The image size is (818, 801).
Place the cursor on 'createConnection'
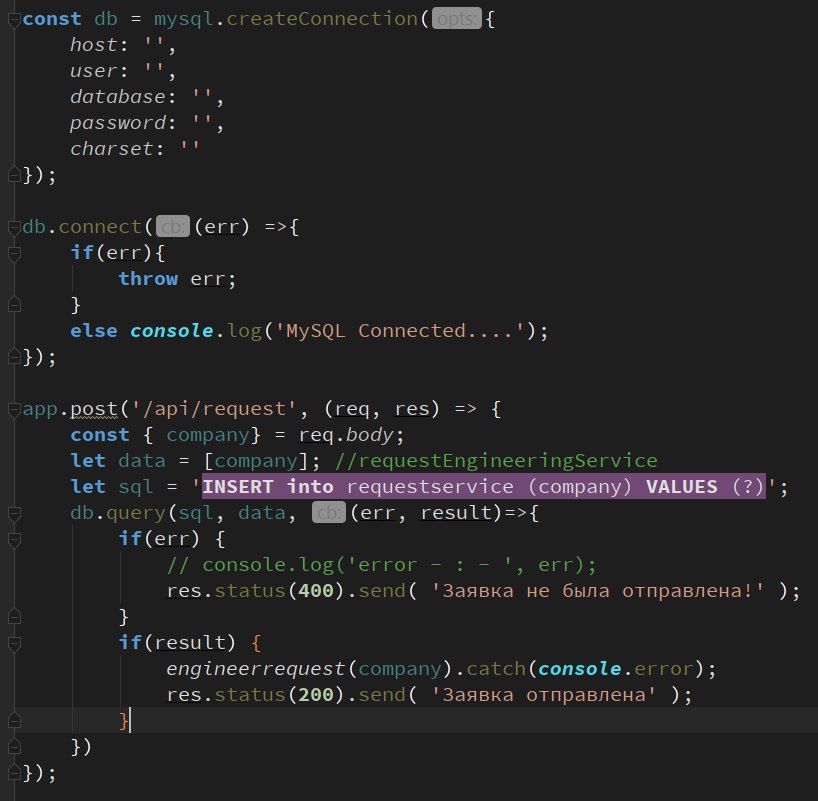(x=322, y=19)
